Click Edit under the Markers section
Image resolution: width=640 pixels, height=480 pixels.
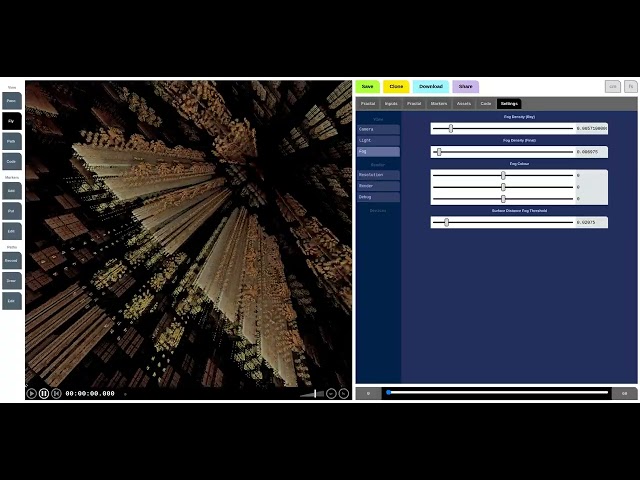[12, 231]
